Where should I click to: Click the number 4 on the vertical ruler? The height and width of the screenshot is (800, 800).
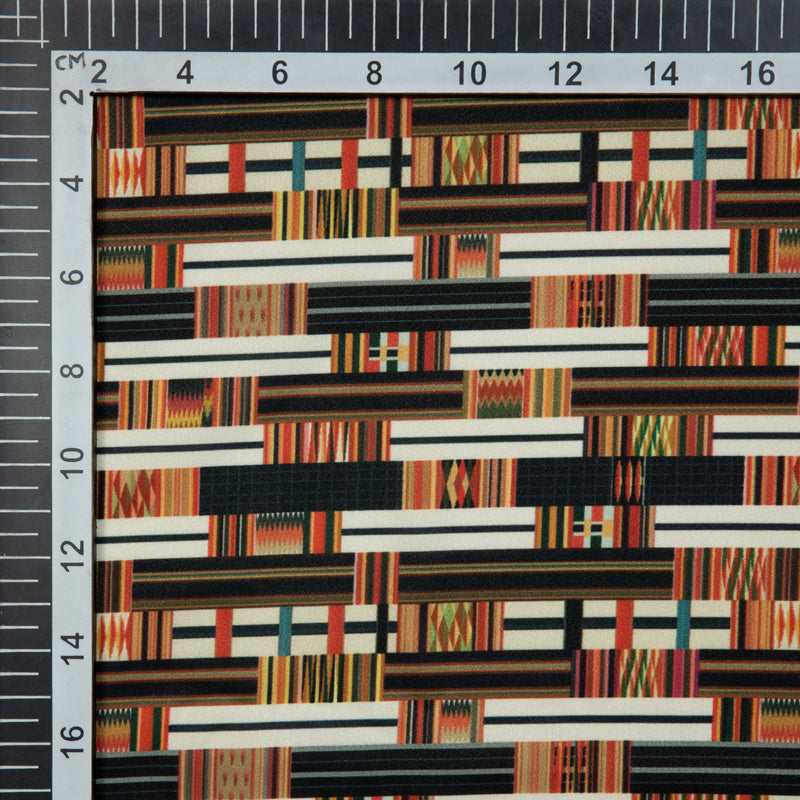pos(72,183)
